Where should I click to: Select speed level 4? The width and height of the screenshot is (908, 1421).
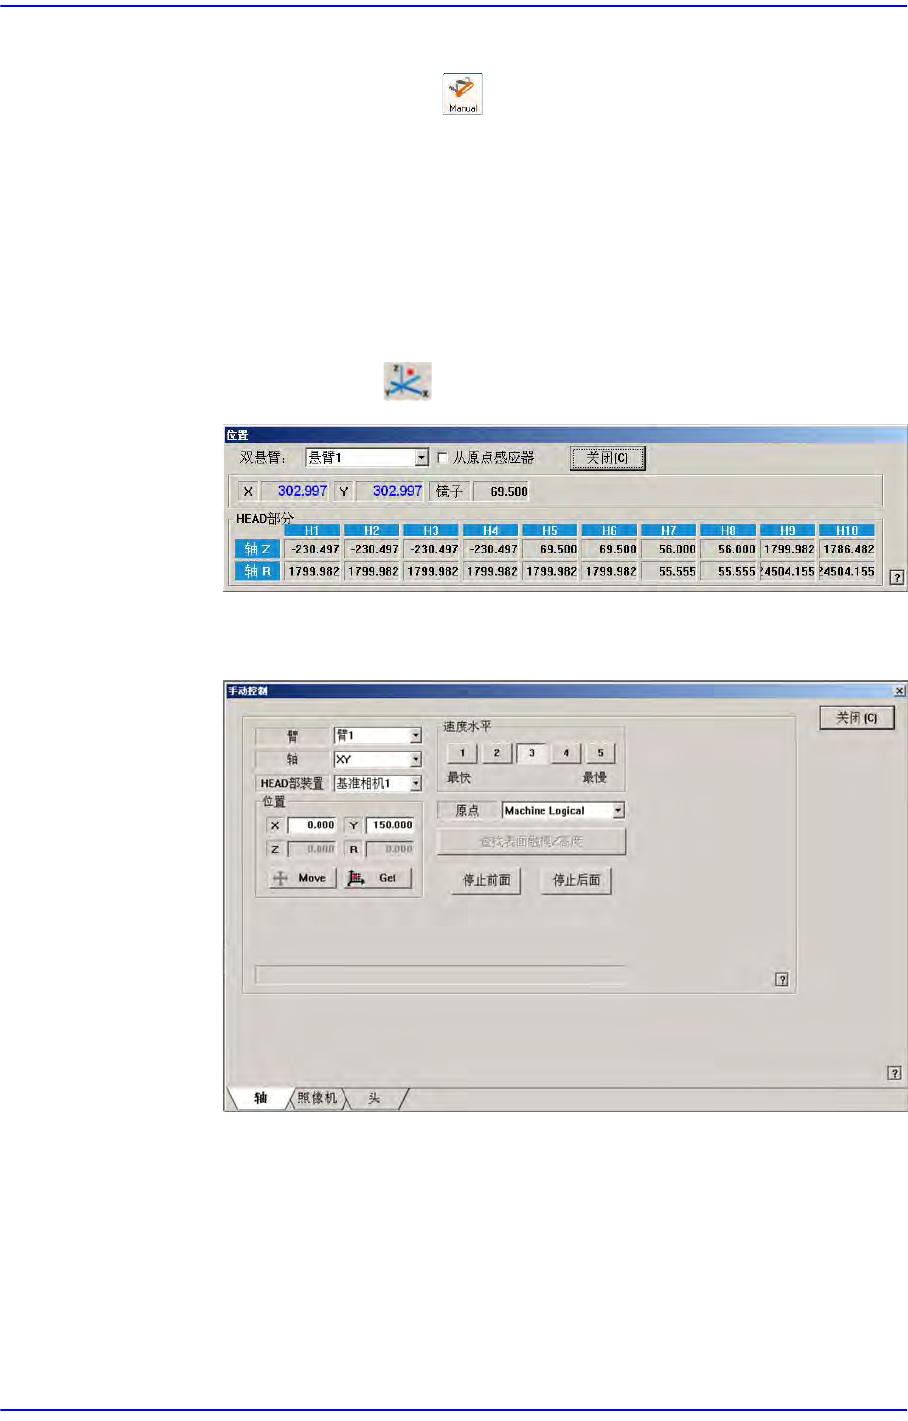[566, 753]
